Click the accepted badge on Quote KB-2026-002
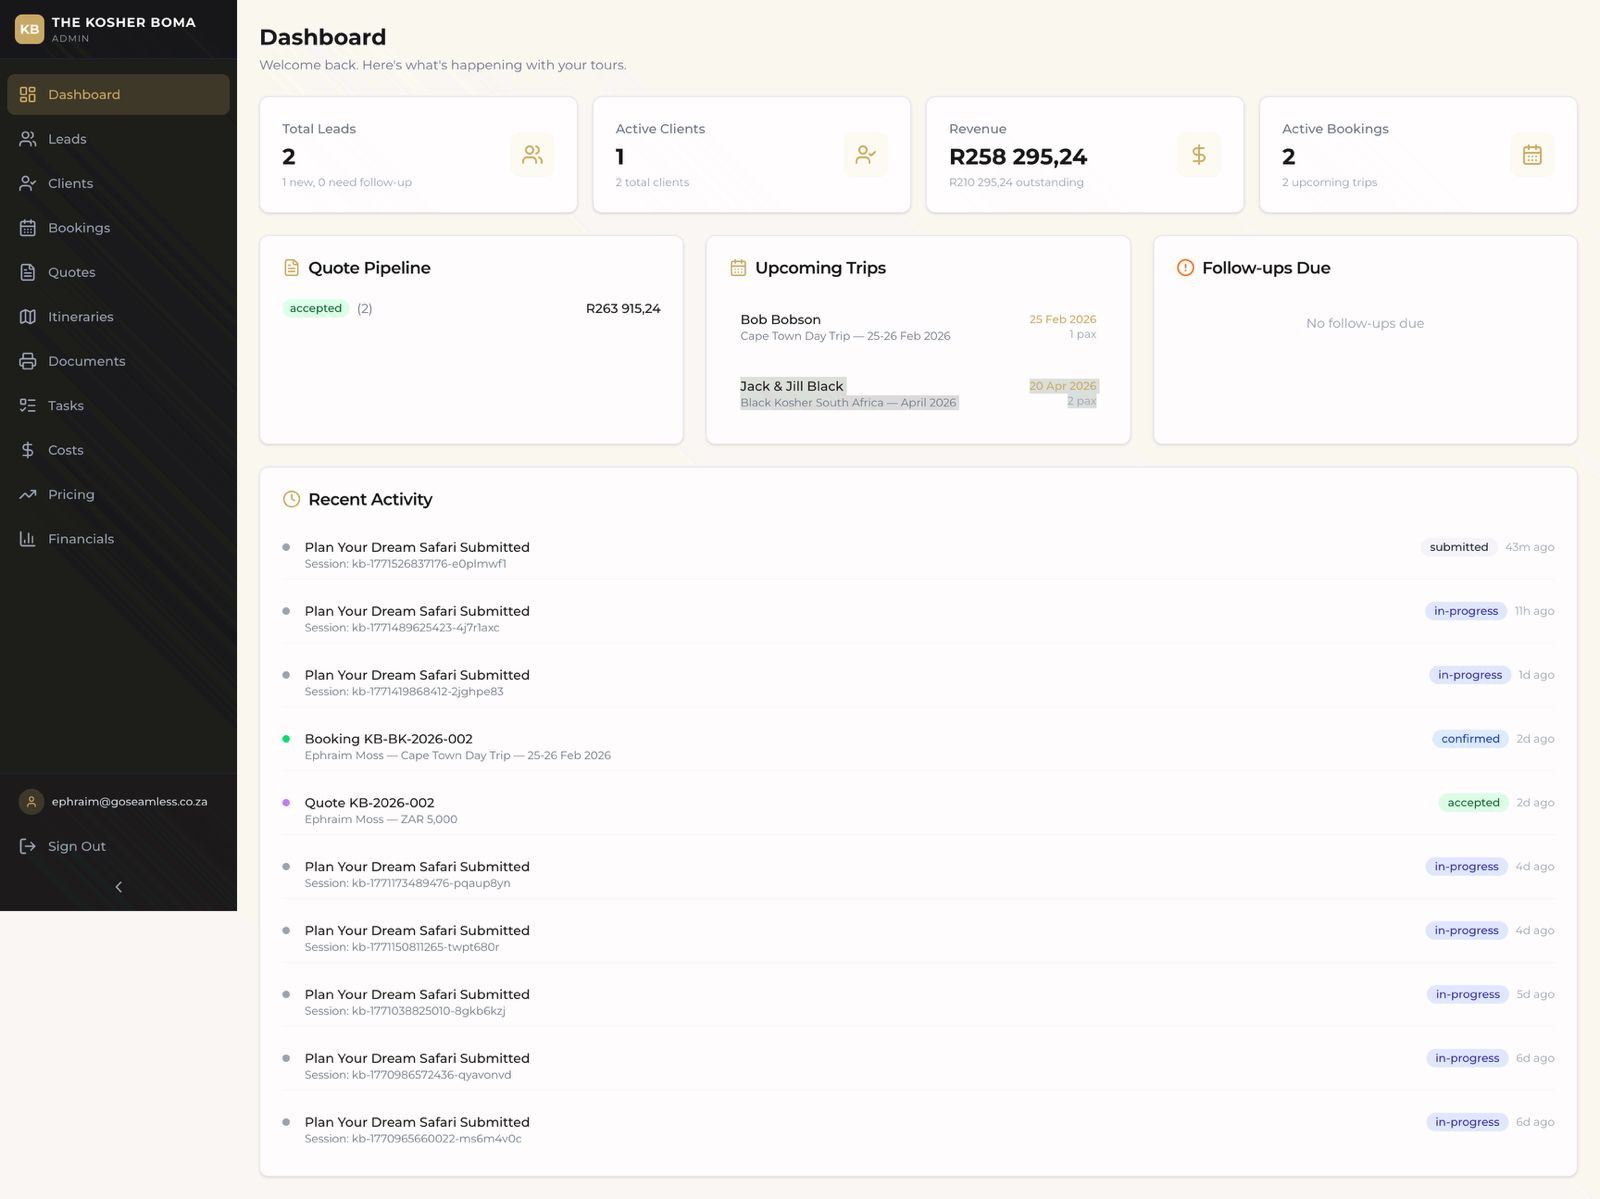 coord(1472,802)
